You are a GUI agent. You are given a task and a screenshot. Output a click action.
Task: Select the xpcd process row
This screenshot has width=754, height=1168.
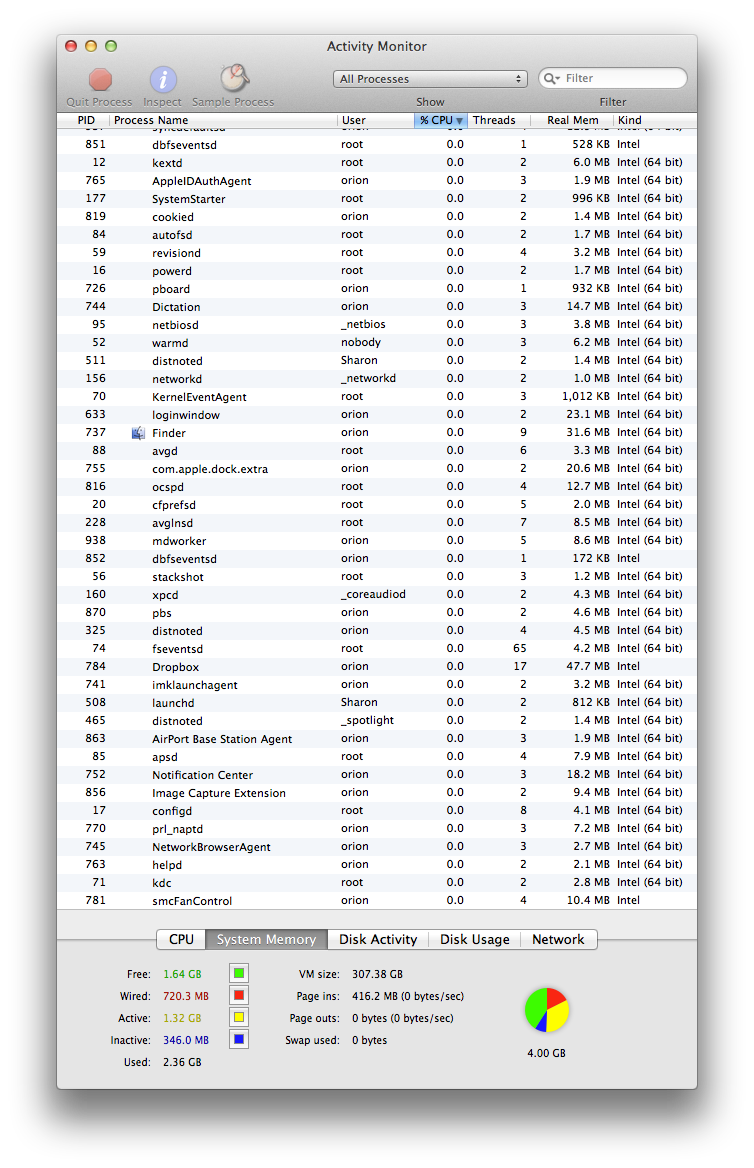[377, 594]
